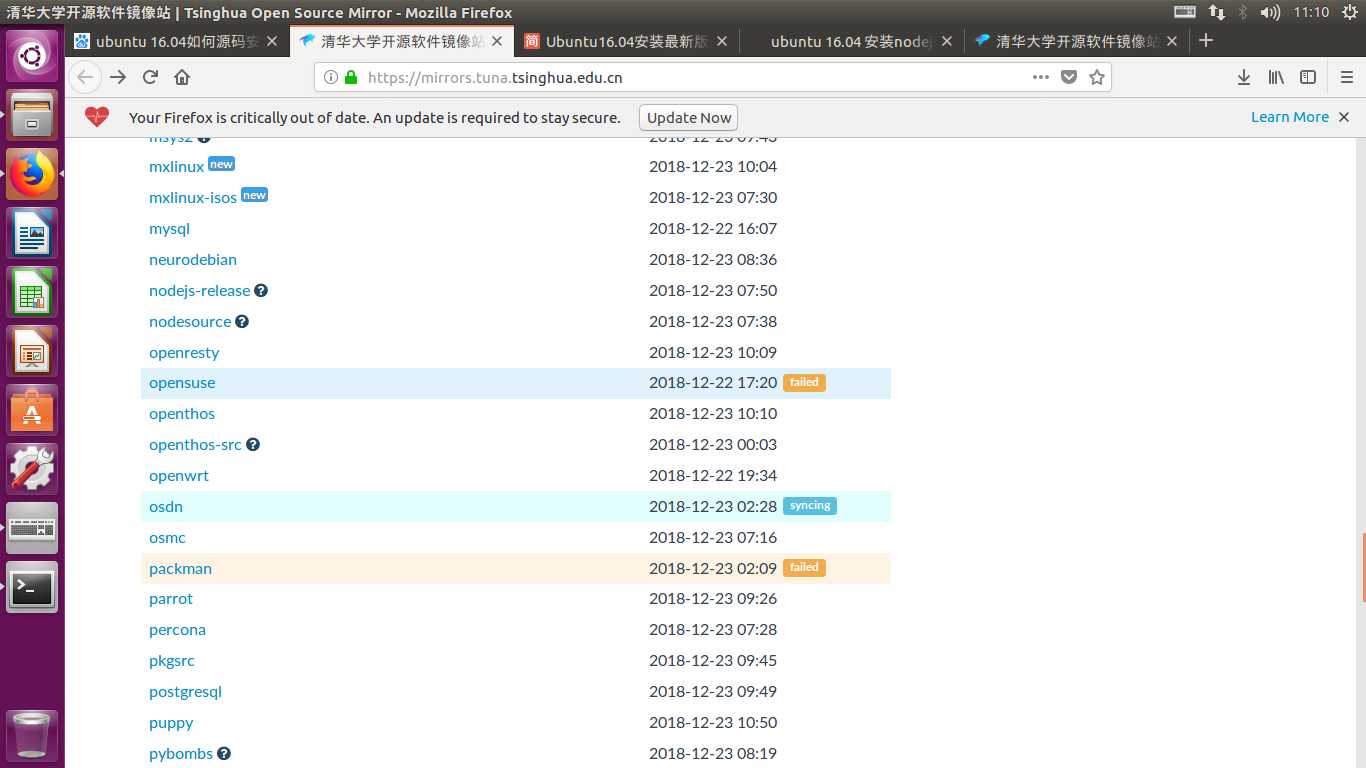This screenshot has width=1366, height=768.
Task: Click the green secure padlock icon
Action: 350,77
